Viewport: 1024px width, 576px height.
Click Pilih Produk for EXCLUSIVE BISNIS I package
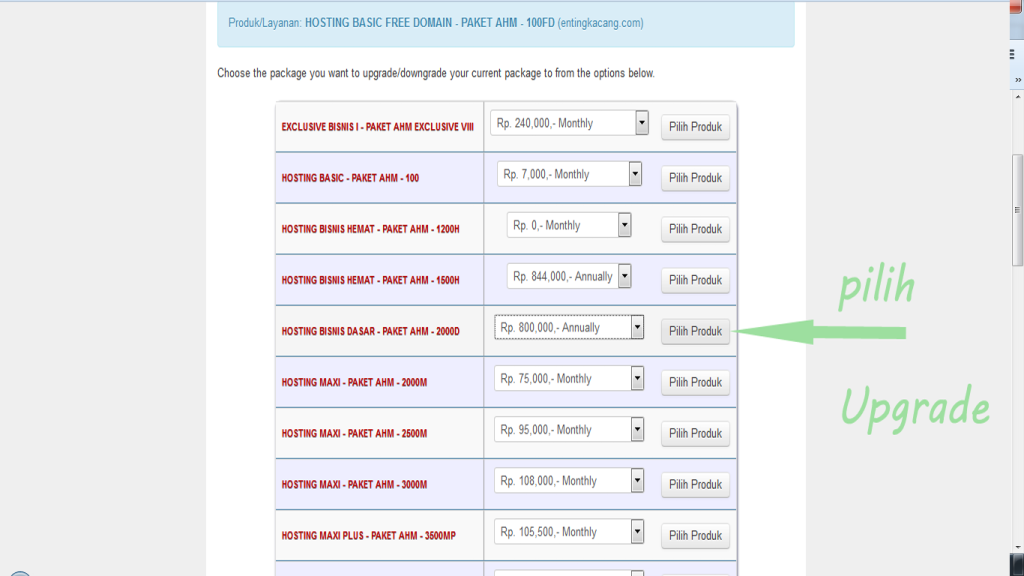694,126
